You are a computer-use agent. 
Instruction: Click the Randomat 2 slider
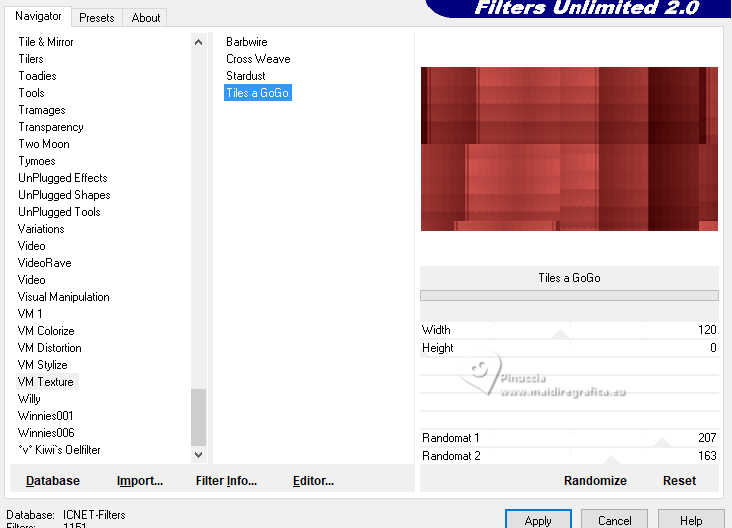[x=569, y=456]
